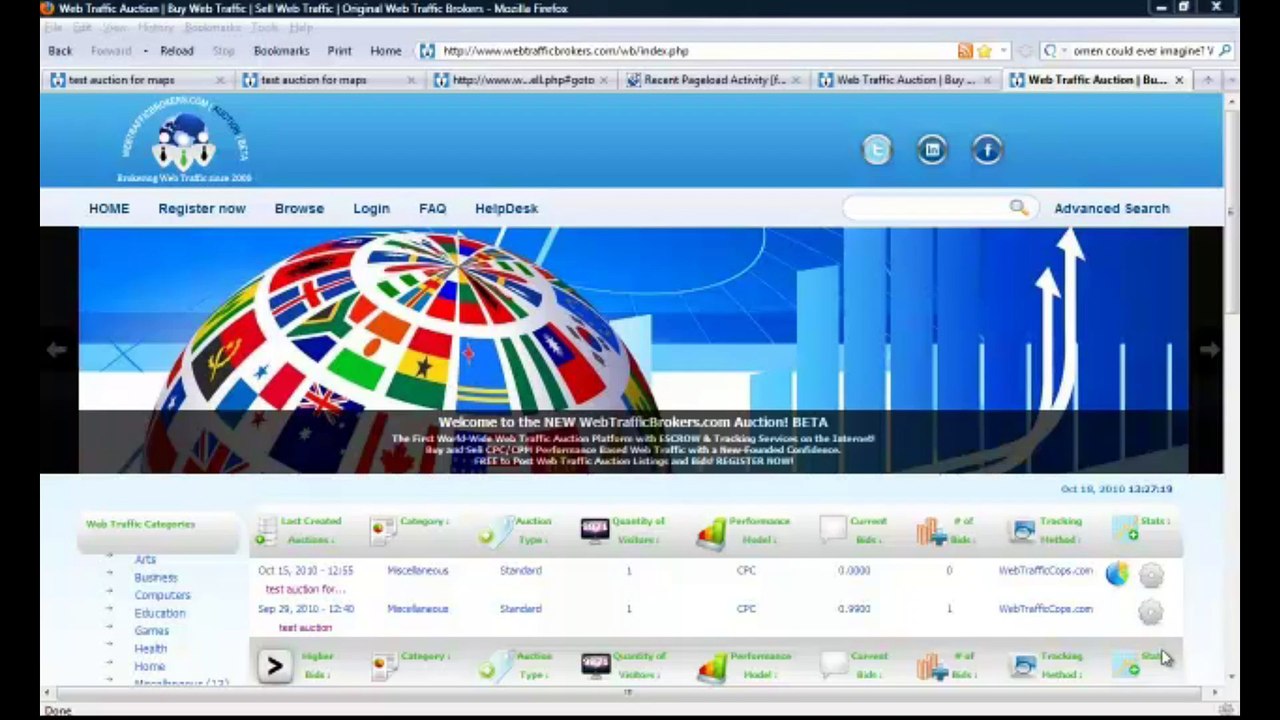Viewport: 1280px width, 720px height.
Task: Open the Register now page
Action: pos(202,208)
